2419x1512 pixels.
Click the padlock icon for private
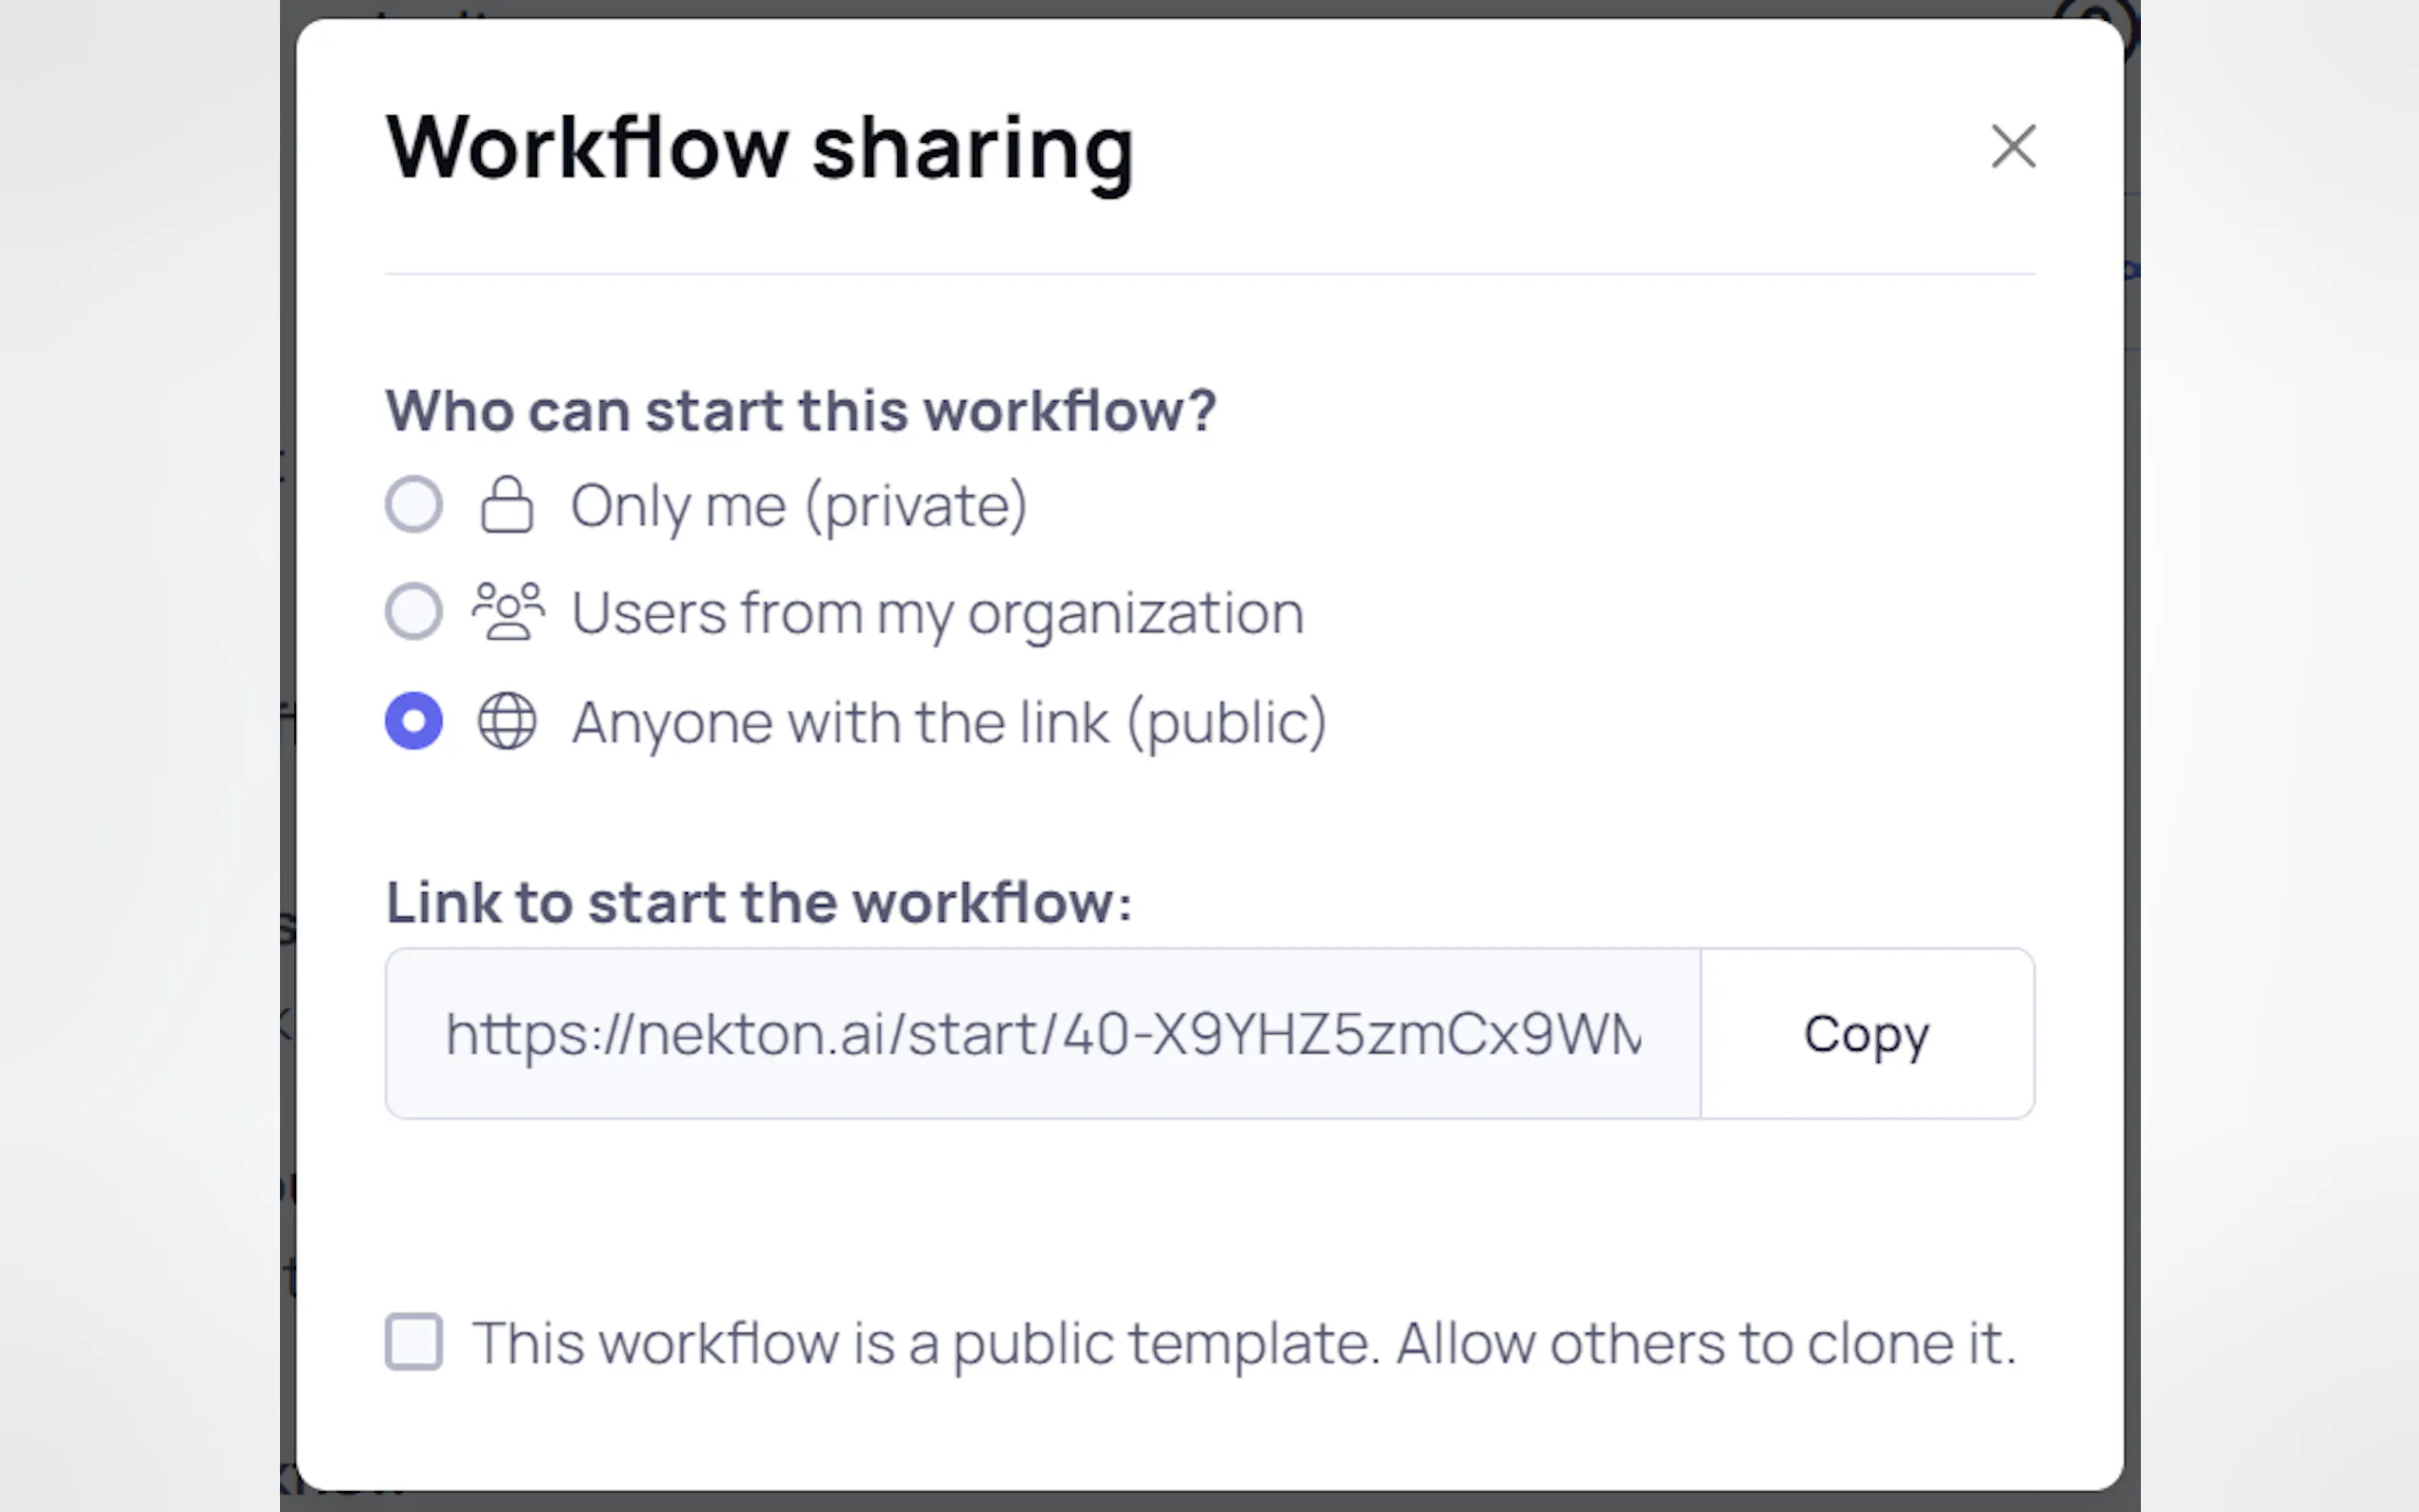507,504
